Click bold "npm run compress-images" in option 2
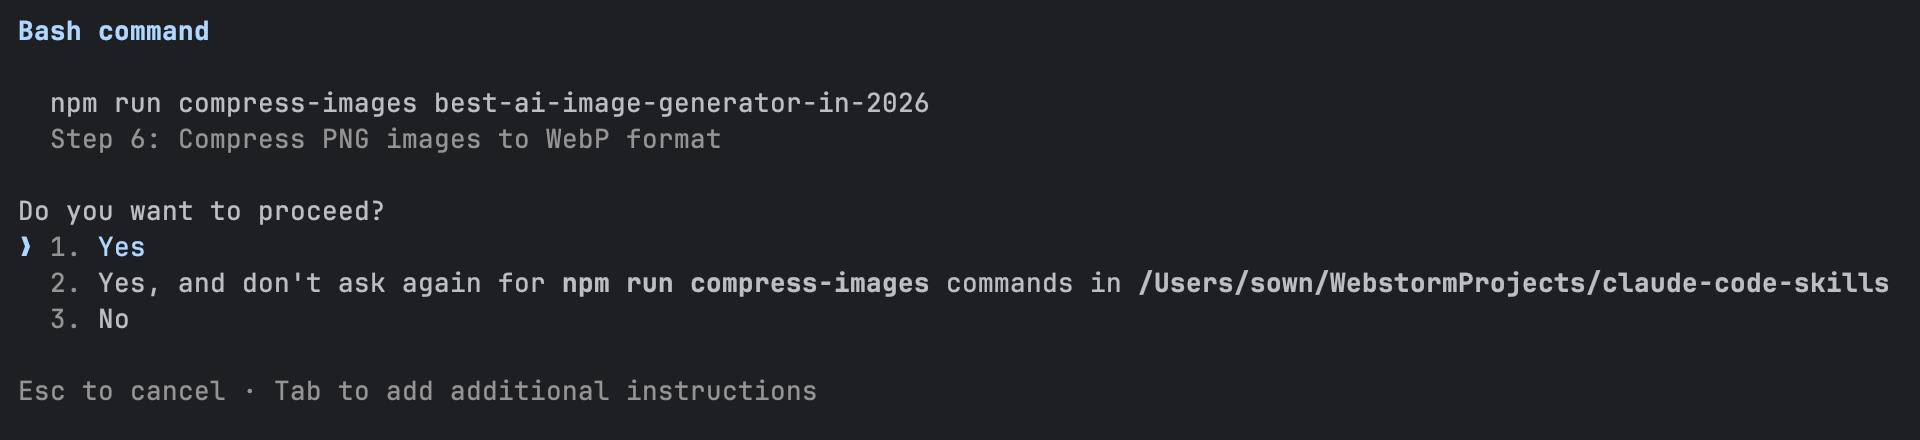Image resolution: width=1920 pixels, height=440 pixels. [745, 284]
